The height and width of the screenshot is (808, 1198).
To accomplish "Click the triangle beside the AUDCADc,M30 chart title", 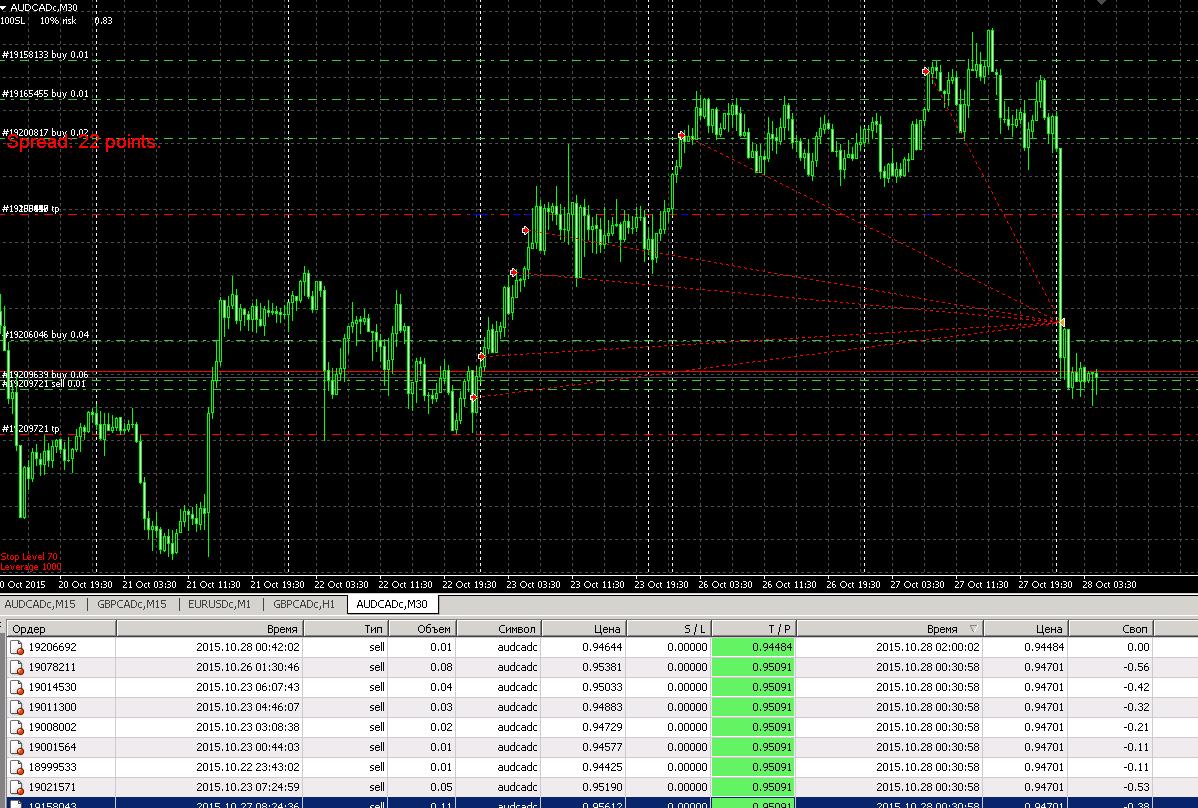I will pos(4,8).
